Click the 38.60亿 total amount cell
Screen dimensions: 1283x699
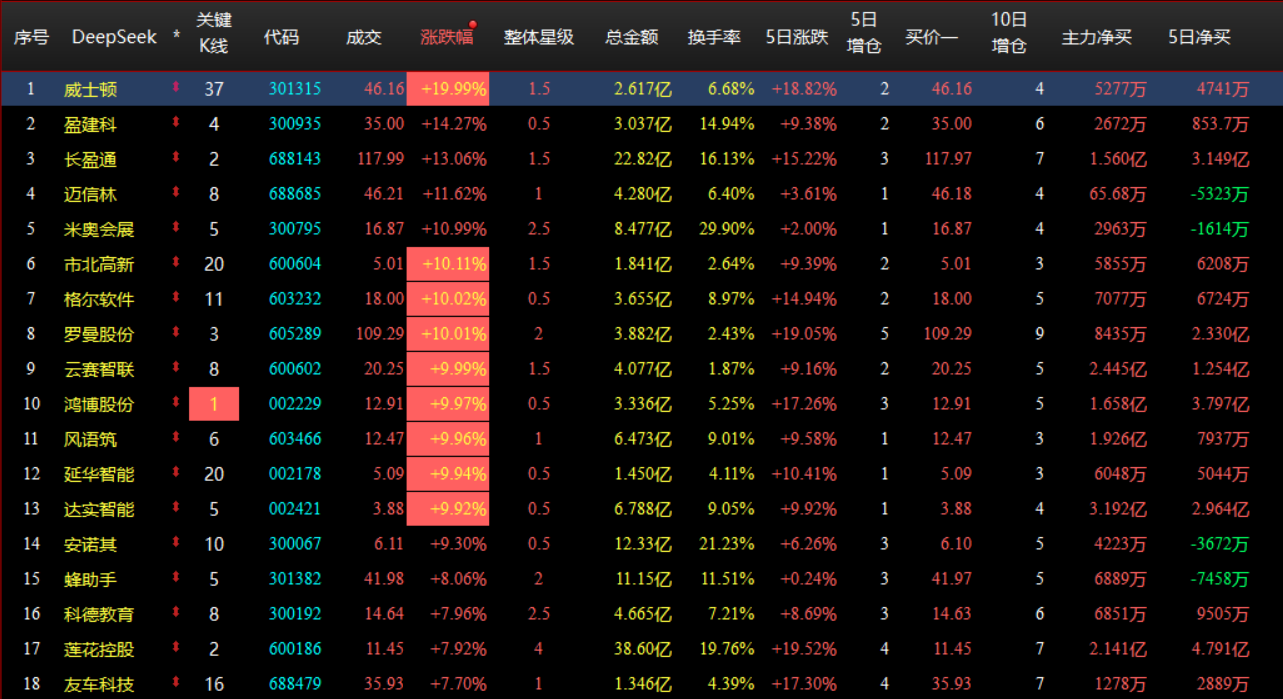pos(642,649)
